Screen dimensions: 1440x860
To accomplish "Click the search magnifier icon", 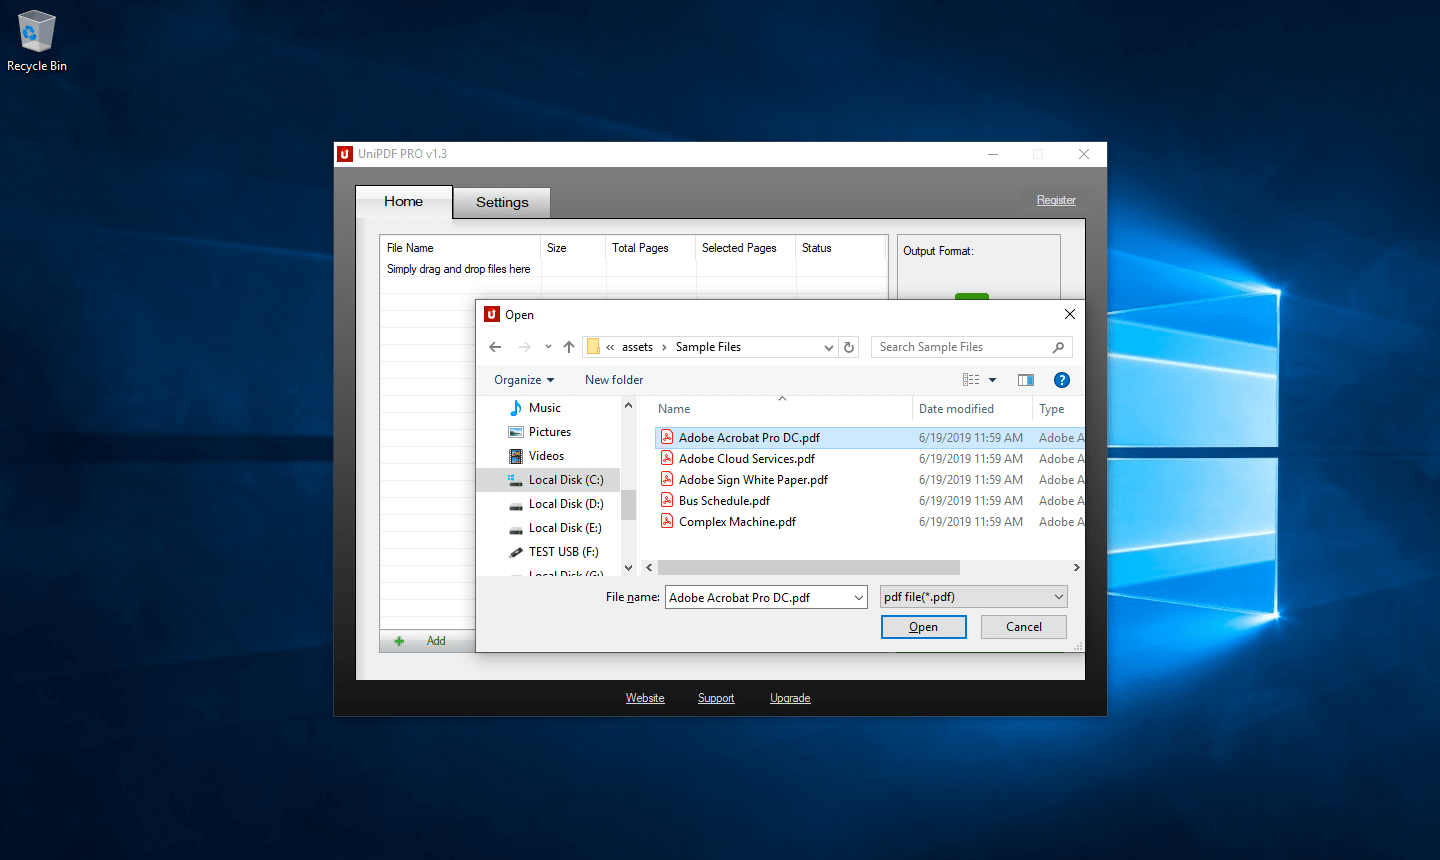I will point(1058,347).
